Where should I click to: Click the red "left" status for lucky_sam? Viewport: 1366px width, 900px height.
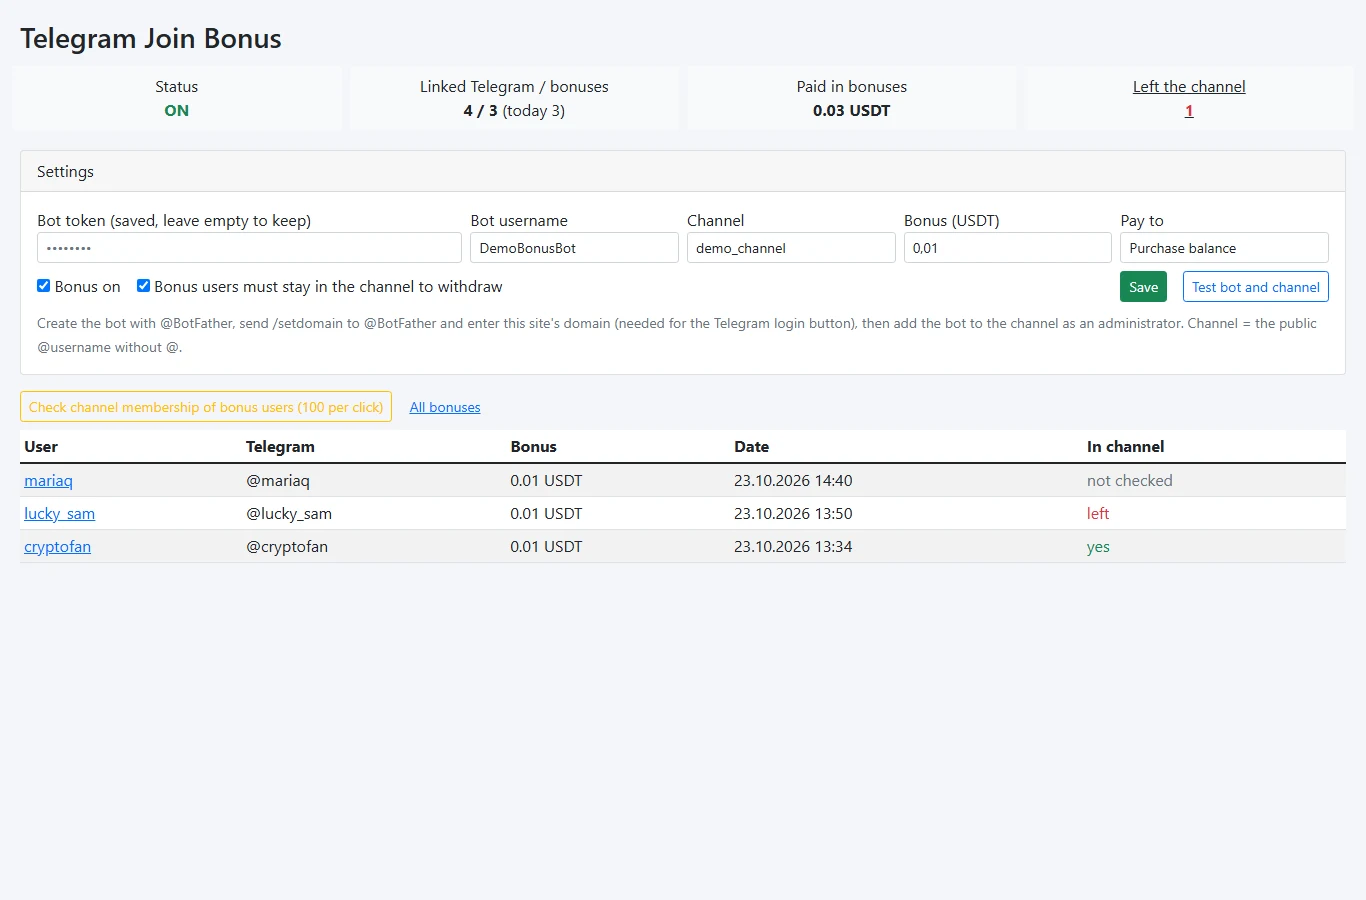click(x=1098, y=514)
